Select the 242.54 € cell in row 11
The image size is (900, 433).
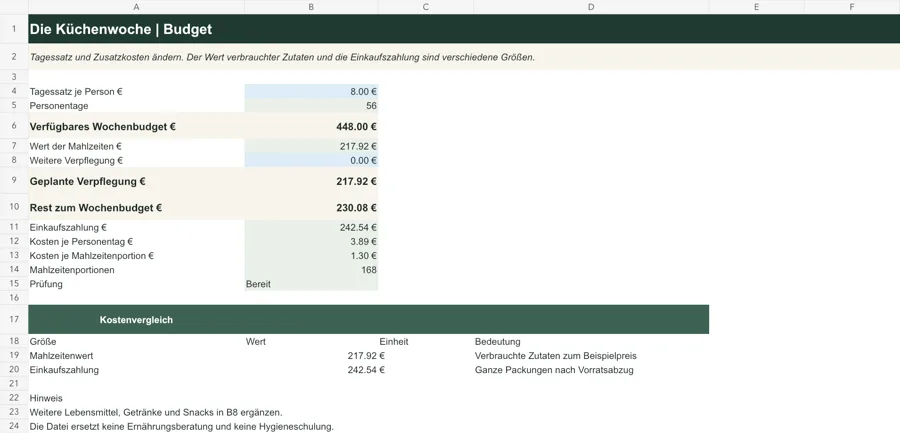pyautogui.click(x=311, y=227)
